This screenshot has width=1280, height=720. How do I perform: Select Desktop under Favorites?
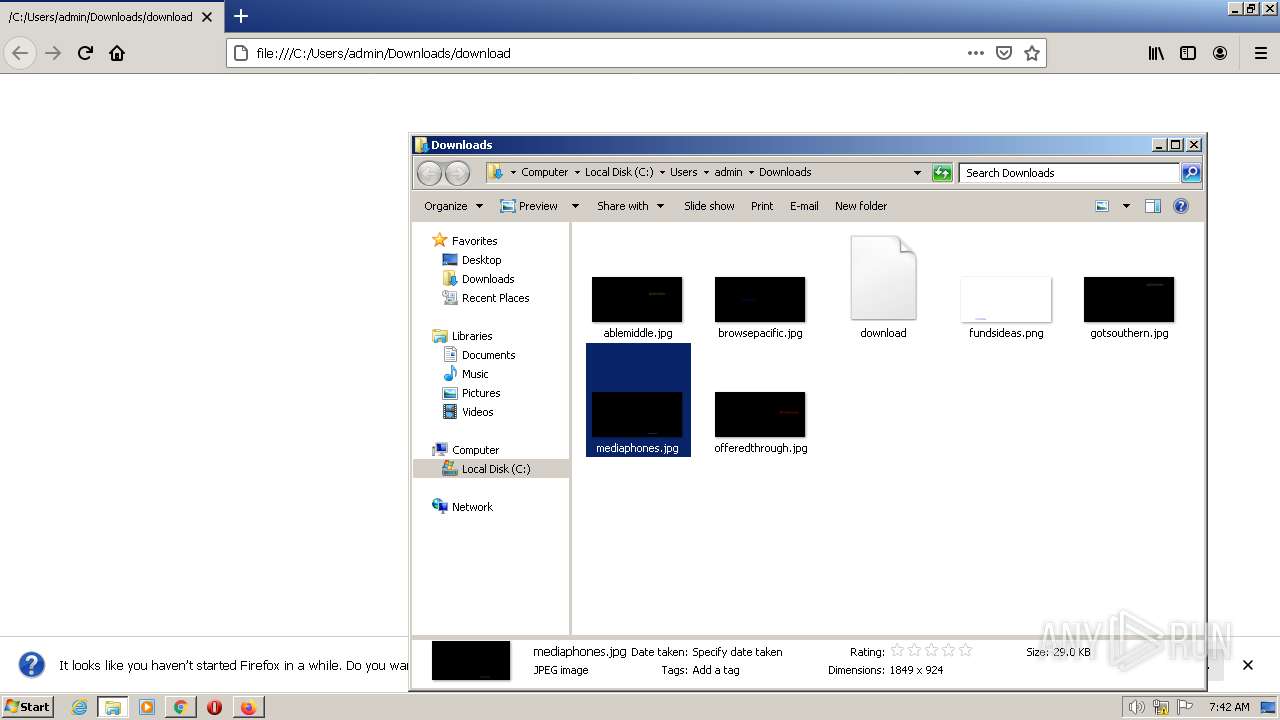pos(481,260)
